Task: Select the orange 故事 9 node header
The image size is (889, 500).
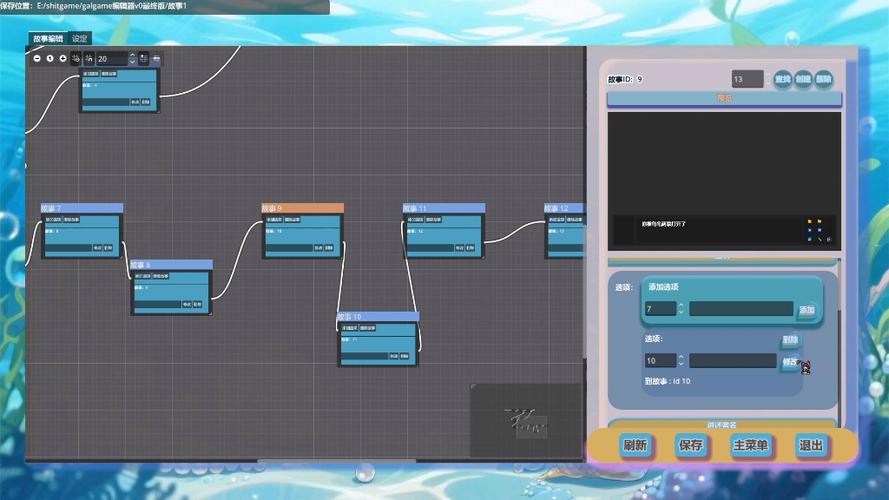Action: point(302,208)
